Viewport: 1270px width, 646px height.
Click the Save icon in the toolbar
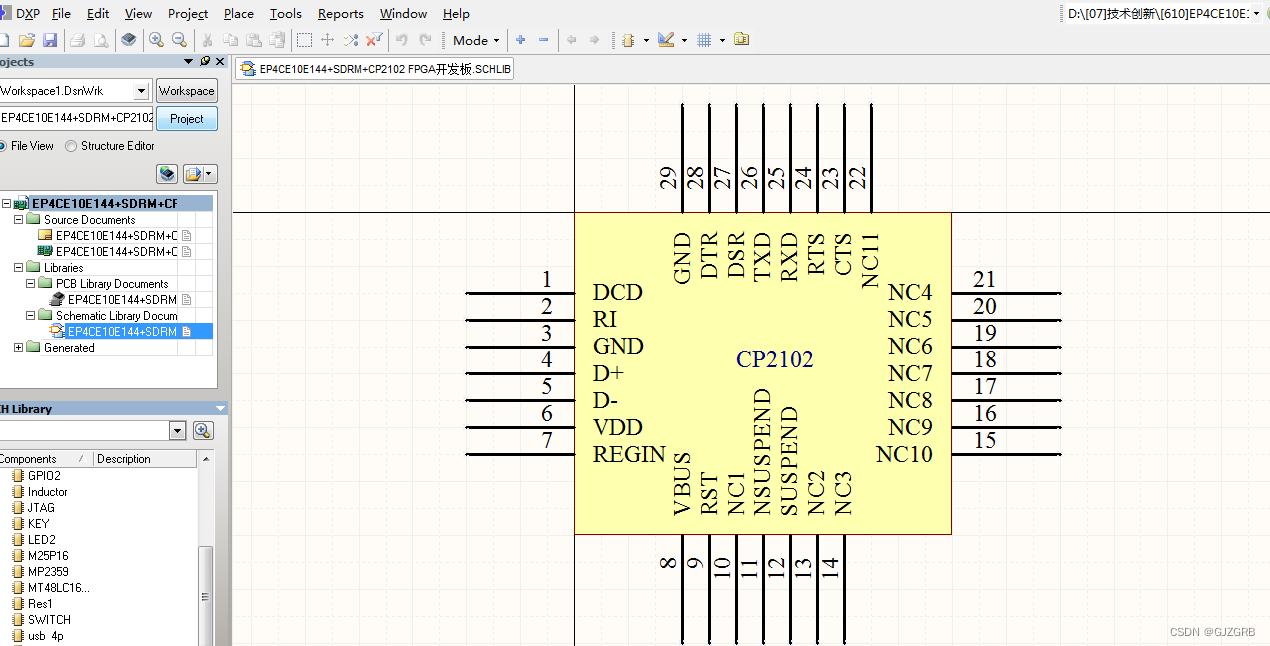pos(50,40)
